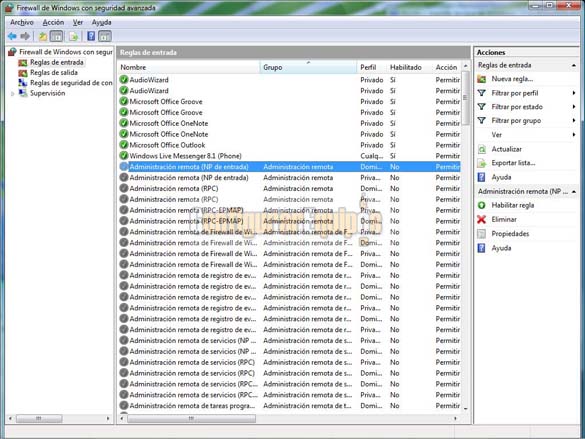Click the Supervisión tree icon
The height and width of the screenshot is (439, 585).
23,93
